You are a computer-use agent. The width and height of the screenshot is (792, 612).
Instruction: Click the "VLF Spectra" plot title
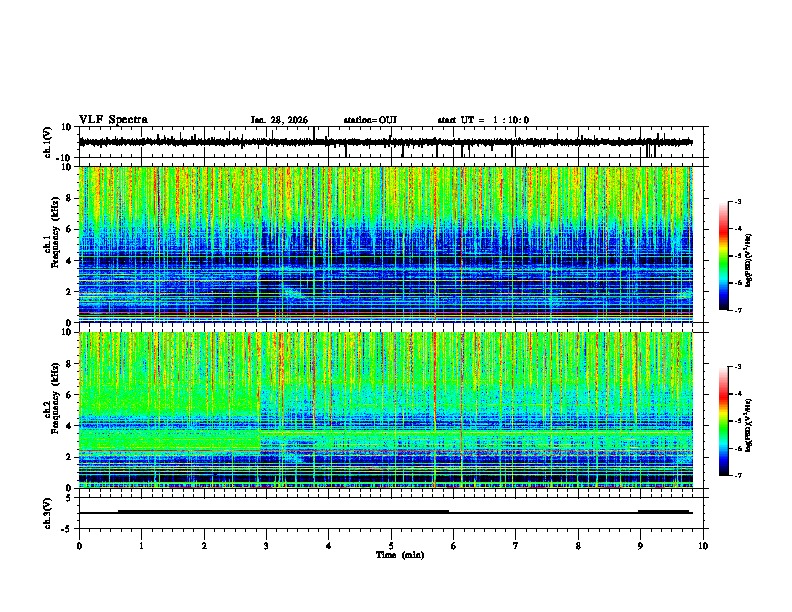[x=113, y=120]
